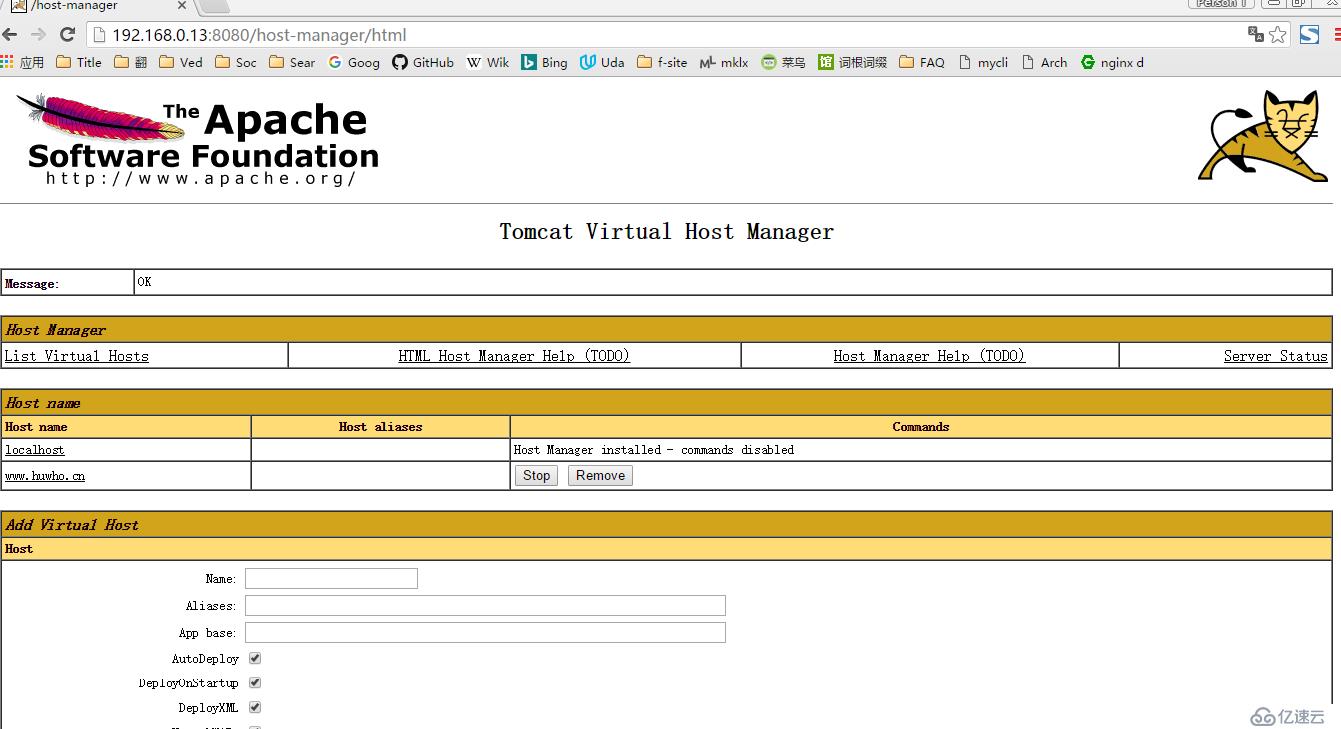Open the Server Status link
Screen dimensions: 1341x729
(x=1275, y=356)
